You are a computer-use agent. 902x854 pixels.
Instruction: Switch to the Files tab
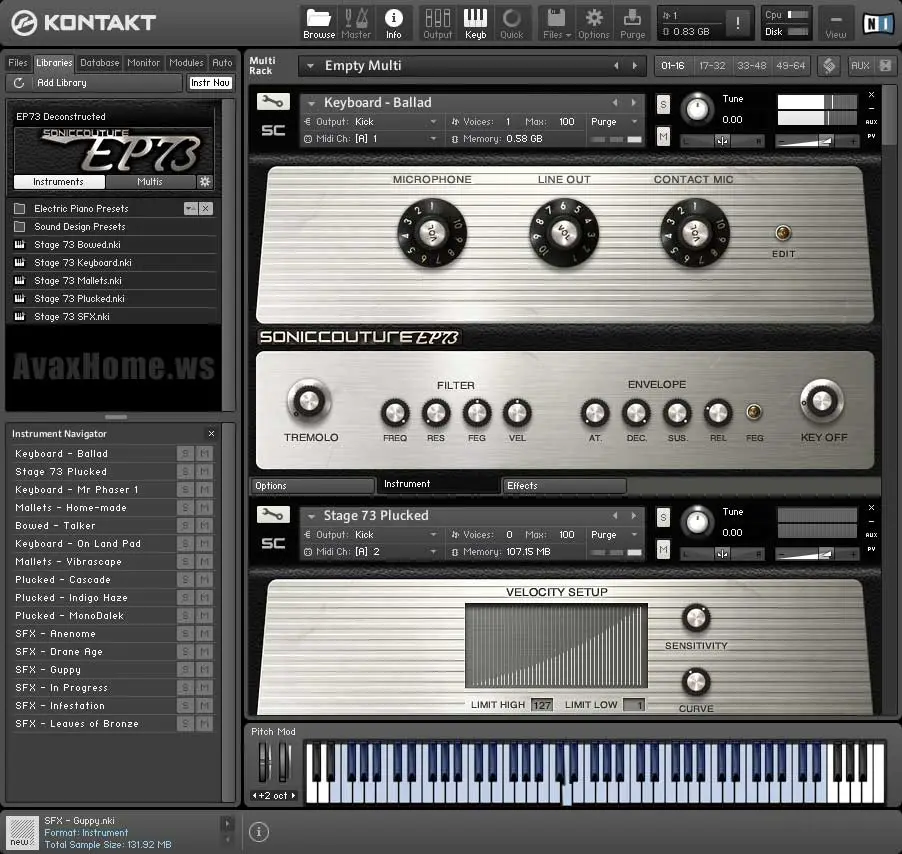pyautogui.click(x=17, y=63)
